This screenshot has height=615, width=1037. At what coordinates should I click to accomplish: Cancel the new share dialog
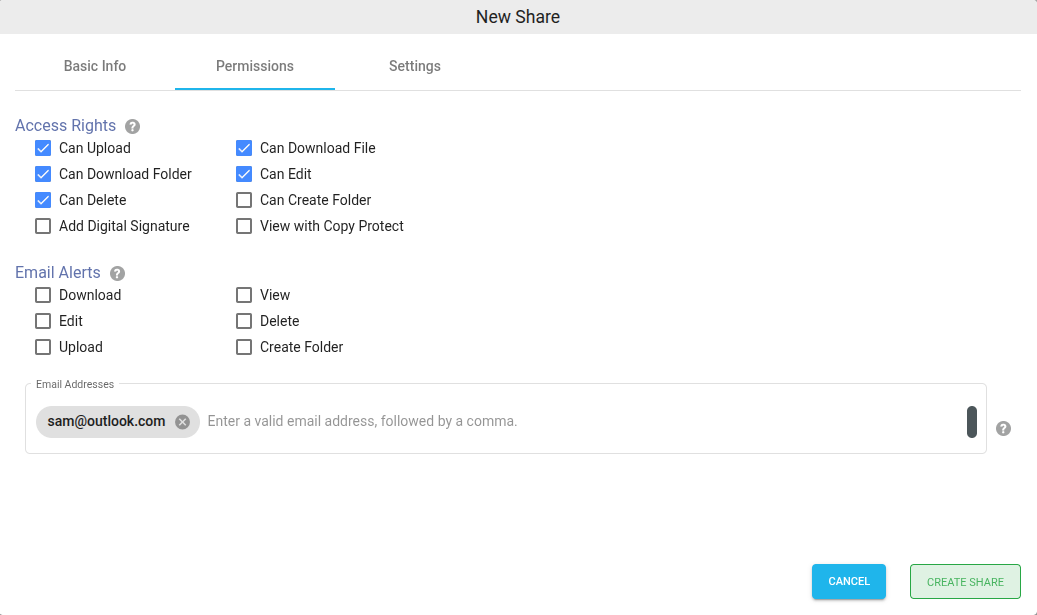click(x=848, y=581)
